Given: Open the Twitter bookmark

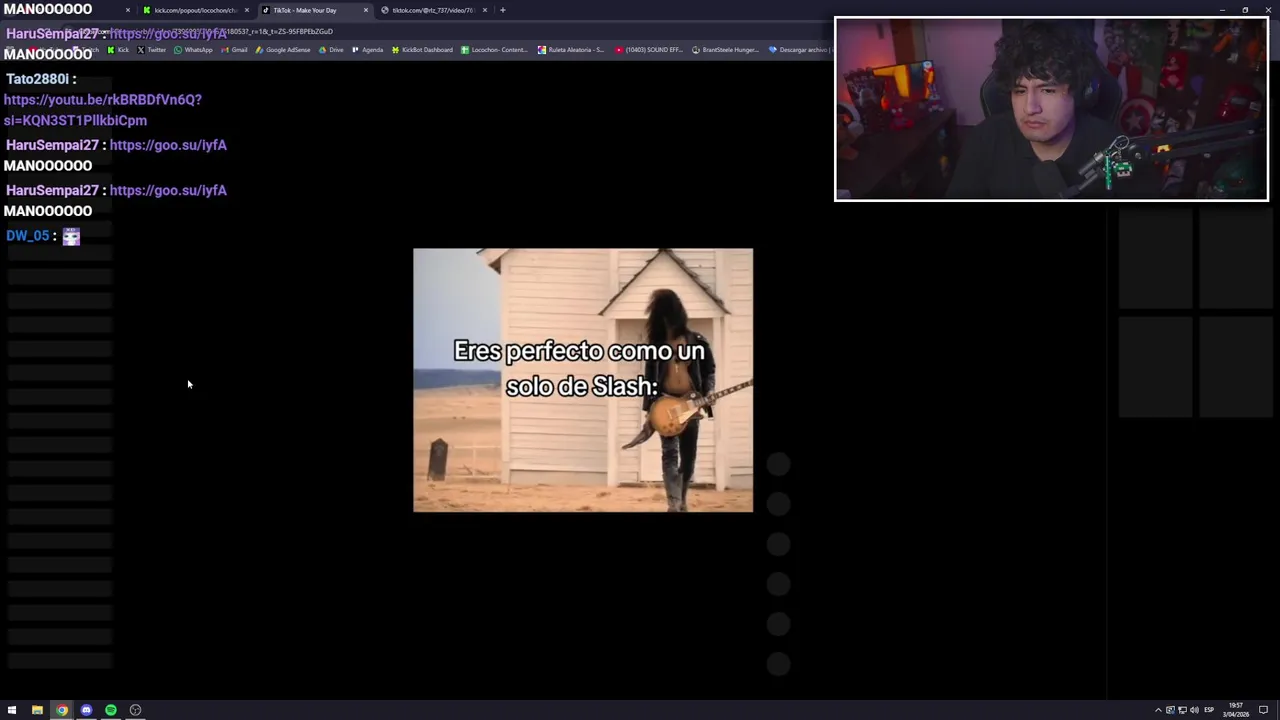Looking at the screenshot, I should pos(154,50).
